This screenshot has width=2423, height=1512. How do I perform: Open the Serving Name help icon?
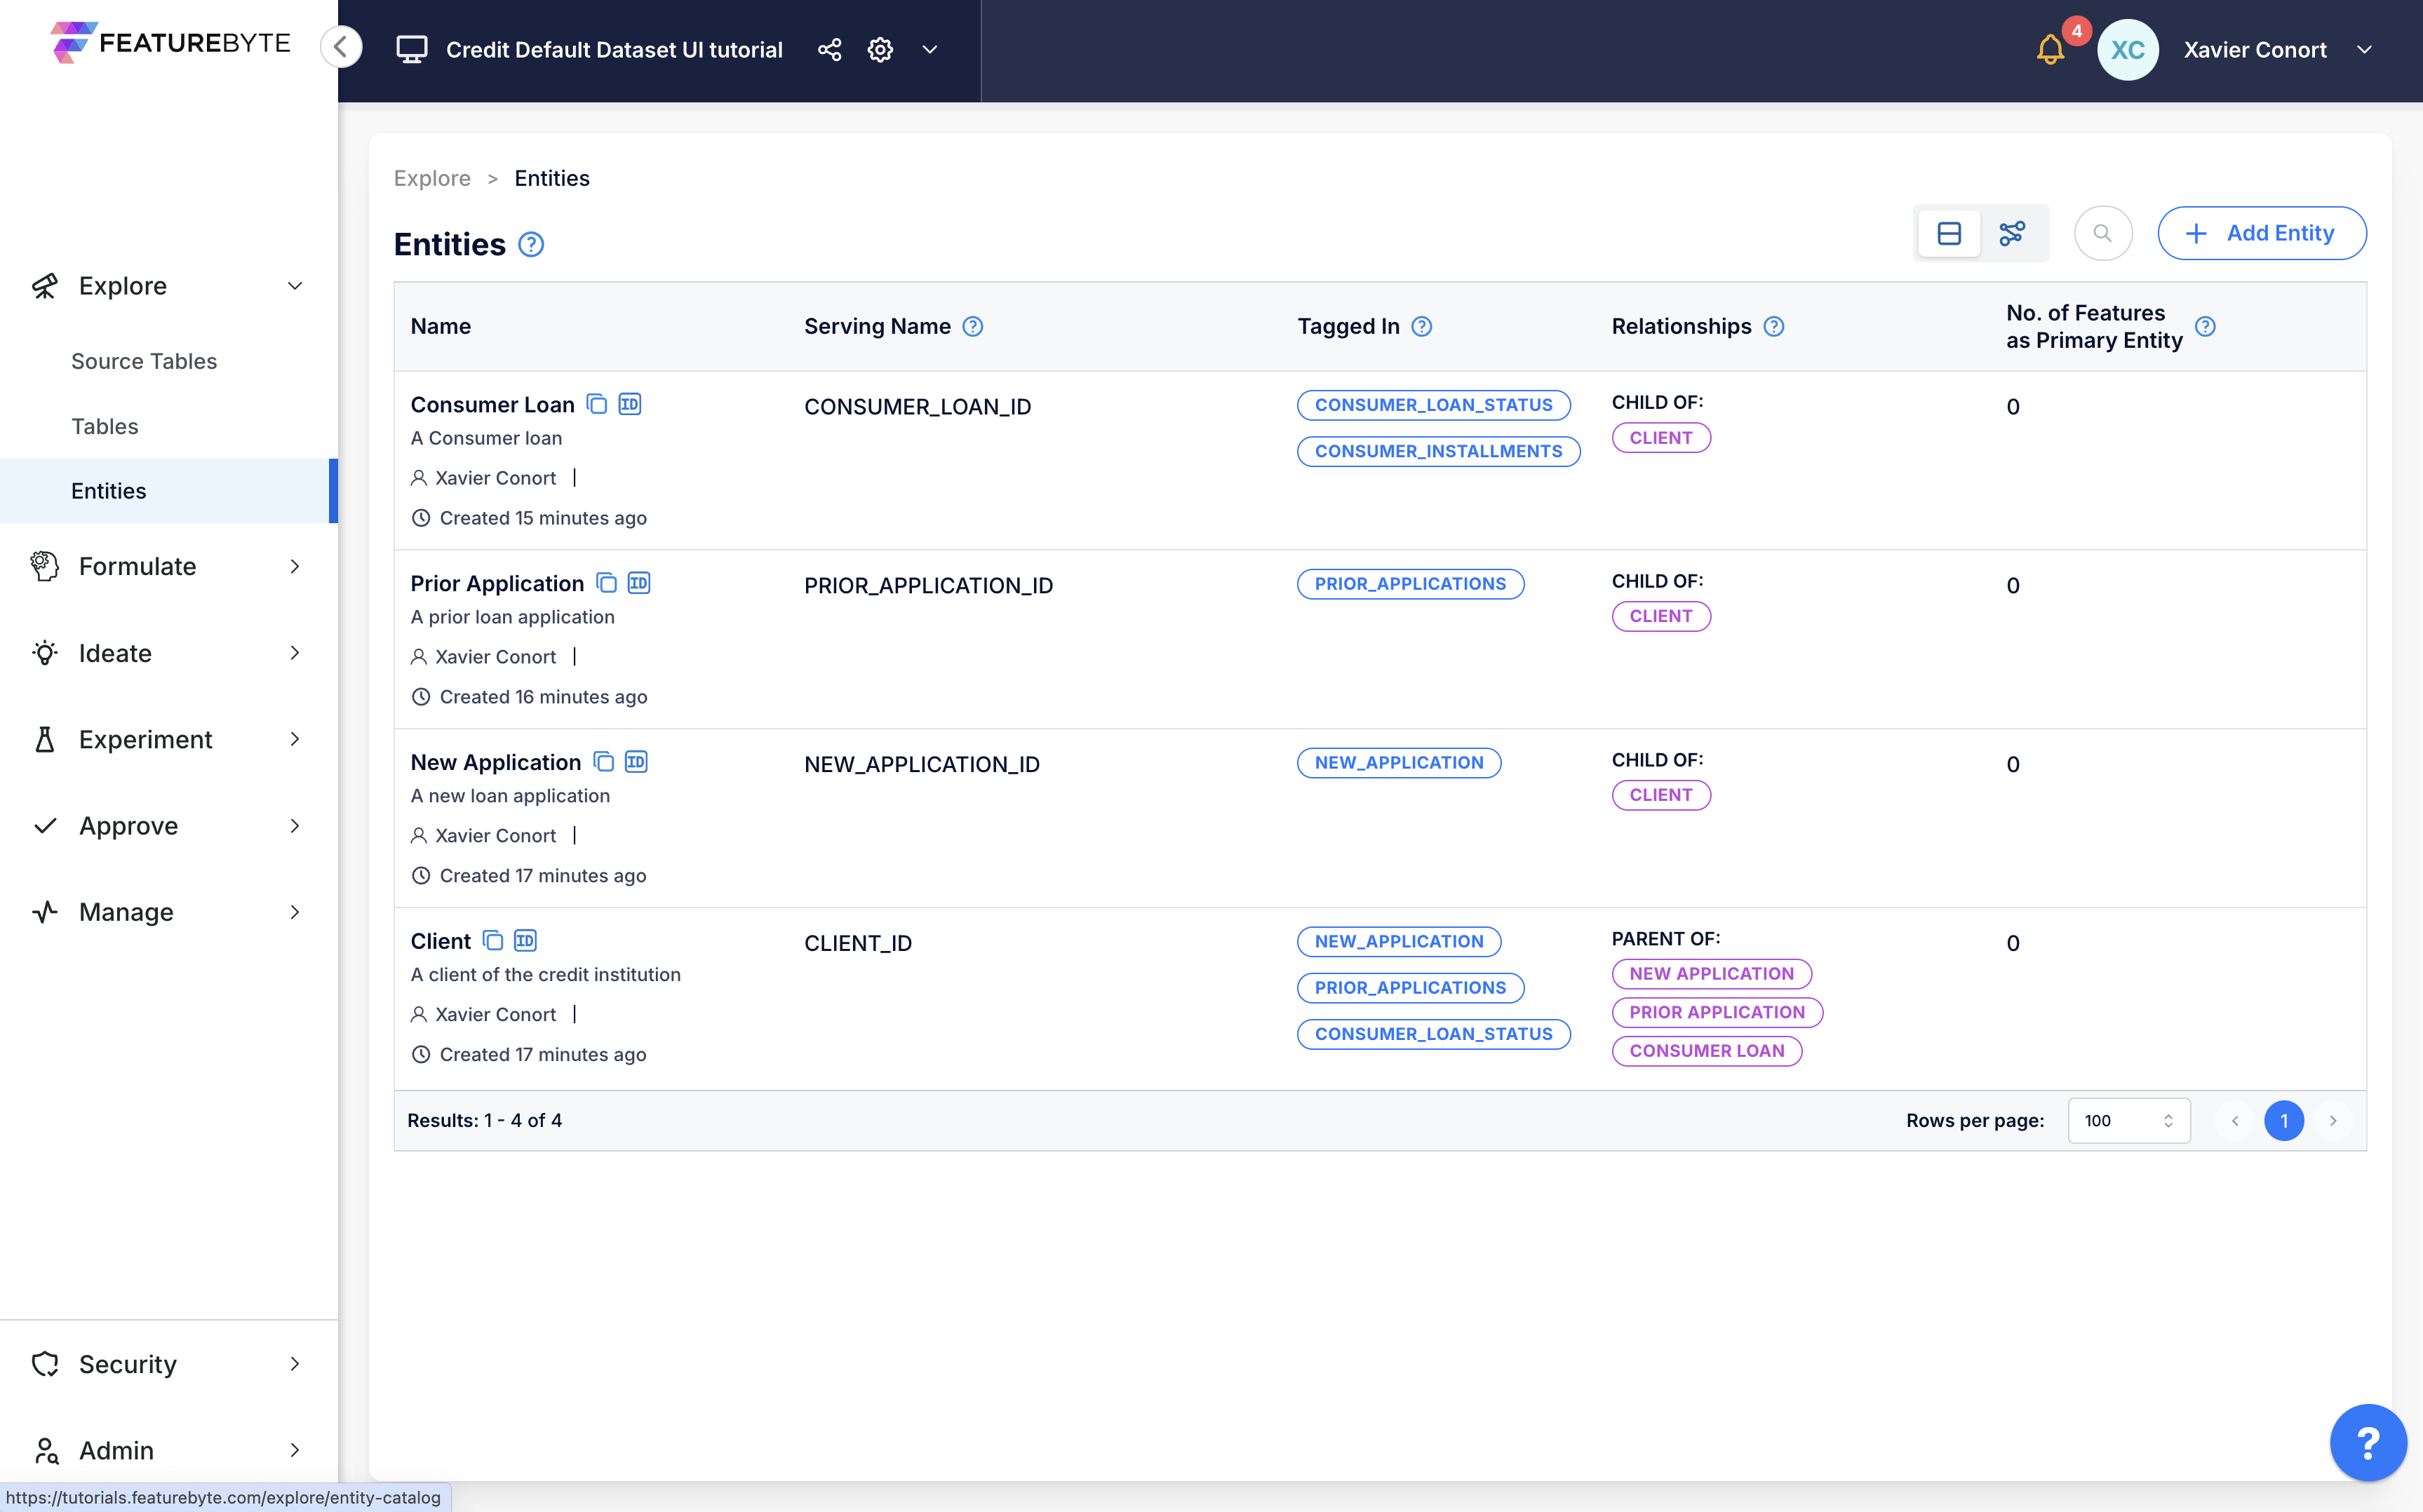pyautogui.click(x=972, y=326)
